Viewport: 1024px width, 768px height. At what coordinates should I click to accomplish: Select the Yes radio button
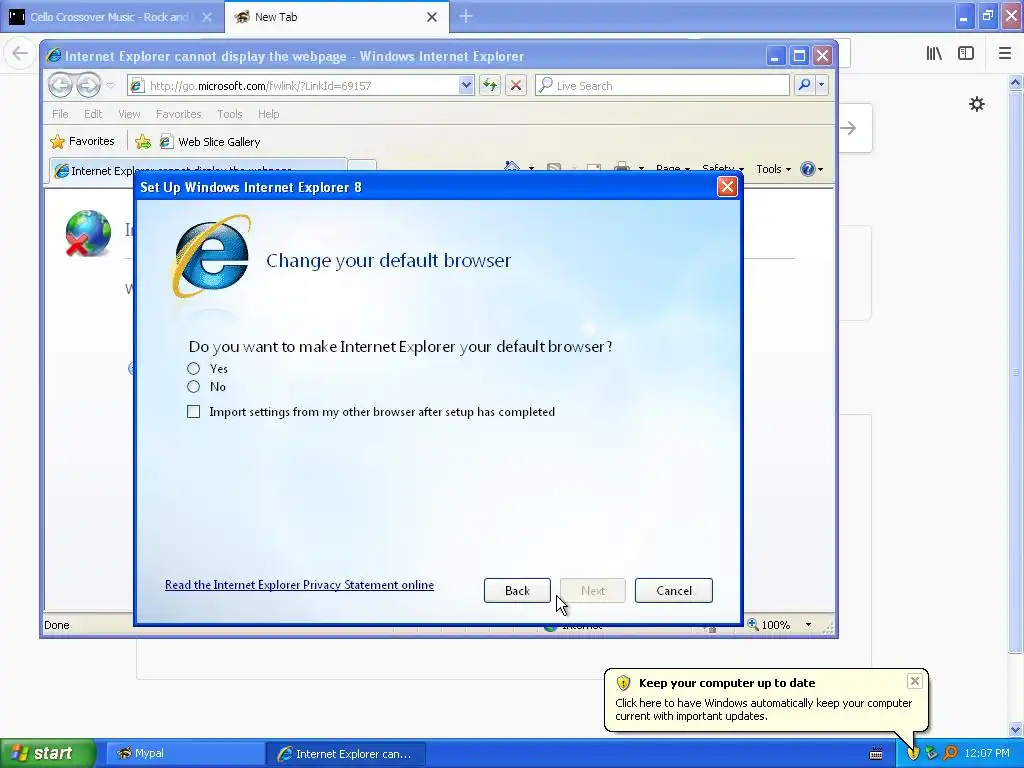pyautogui.click(x=193, y=368)
